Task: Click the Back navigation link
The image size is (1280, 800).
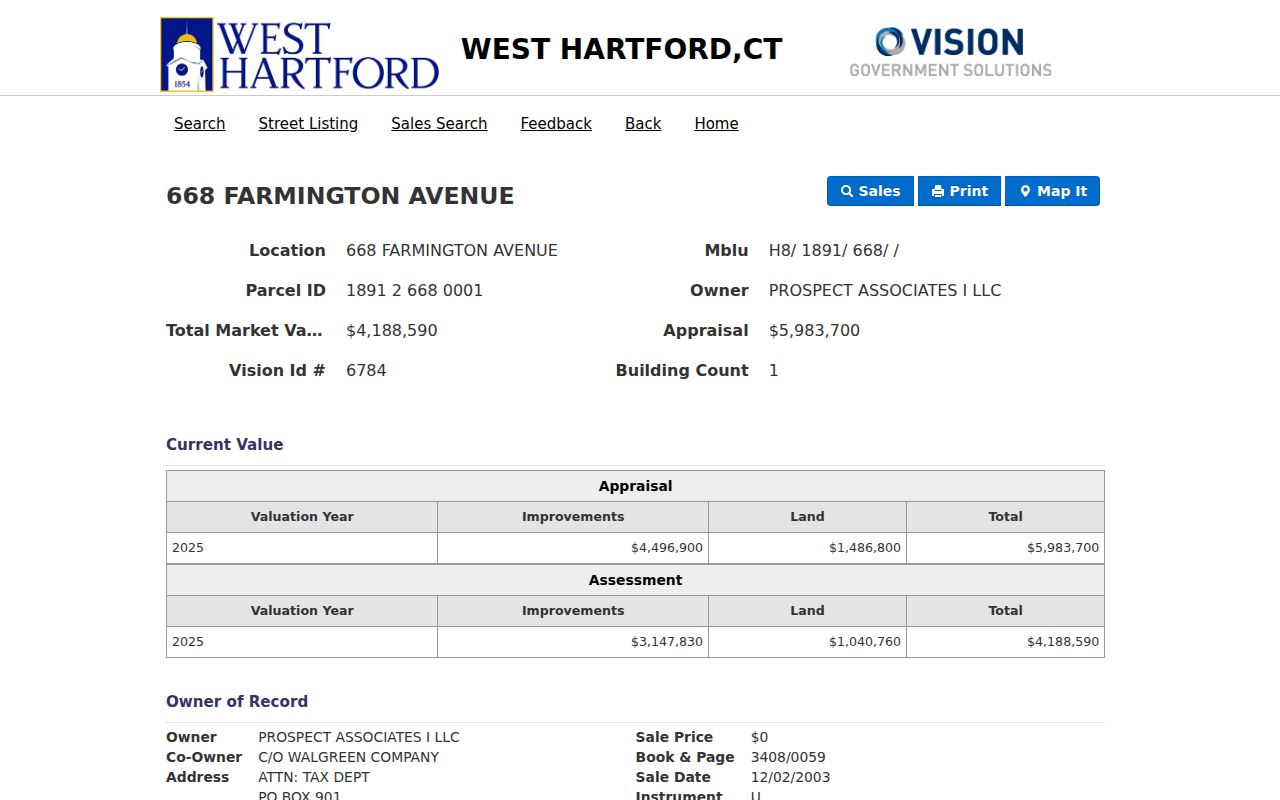Action: 643,123
